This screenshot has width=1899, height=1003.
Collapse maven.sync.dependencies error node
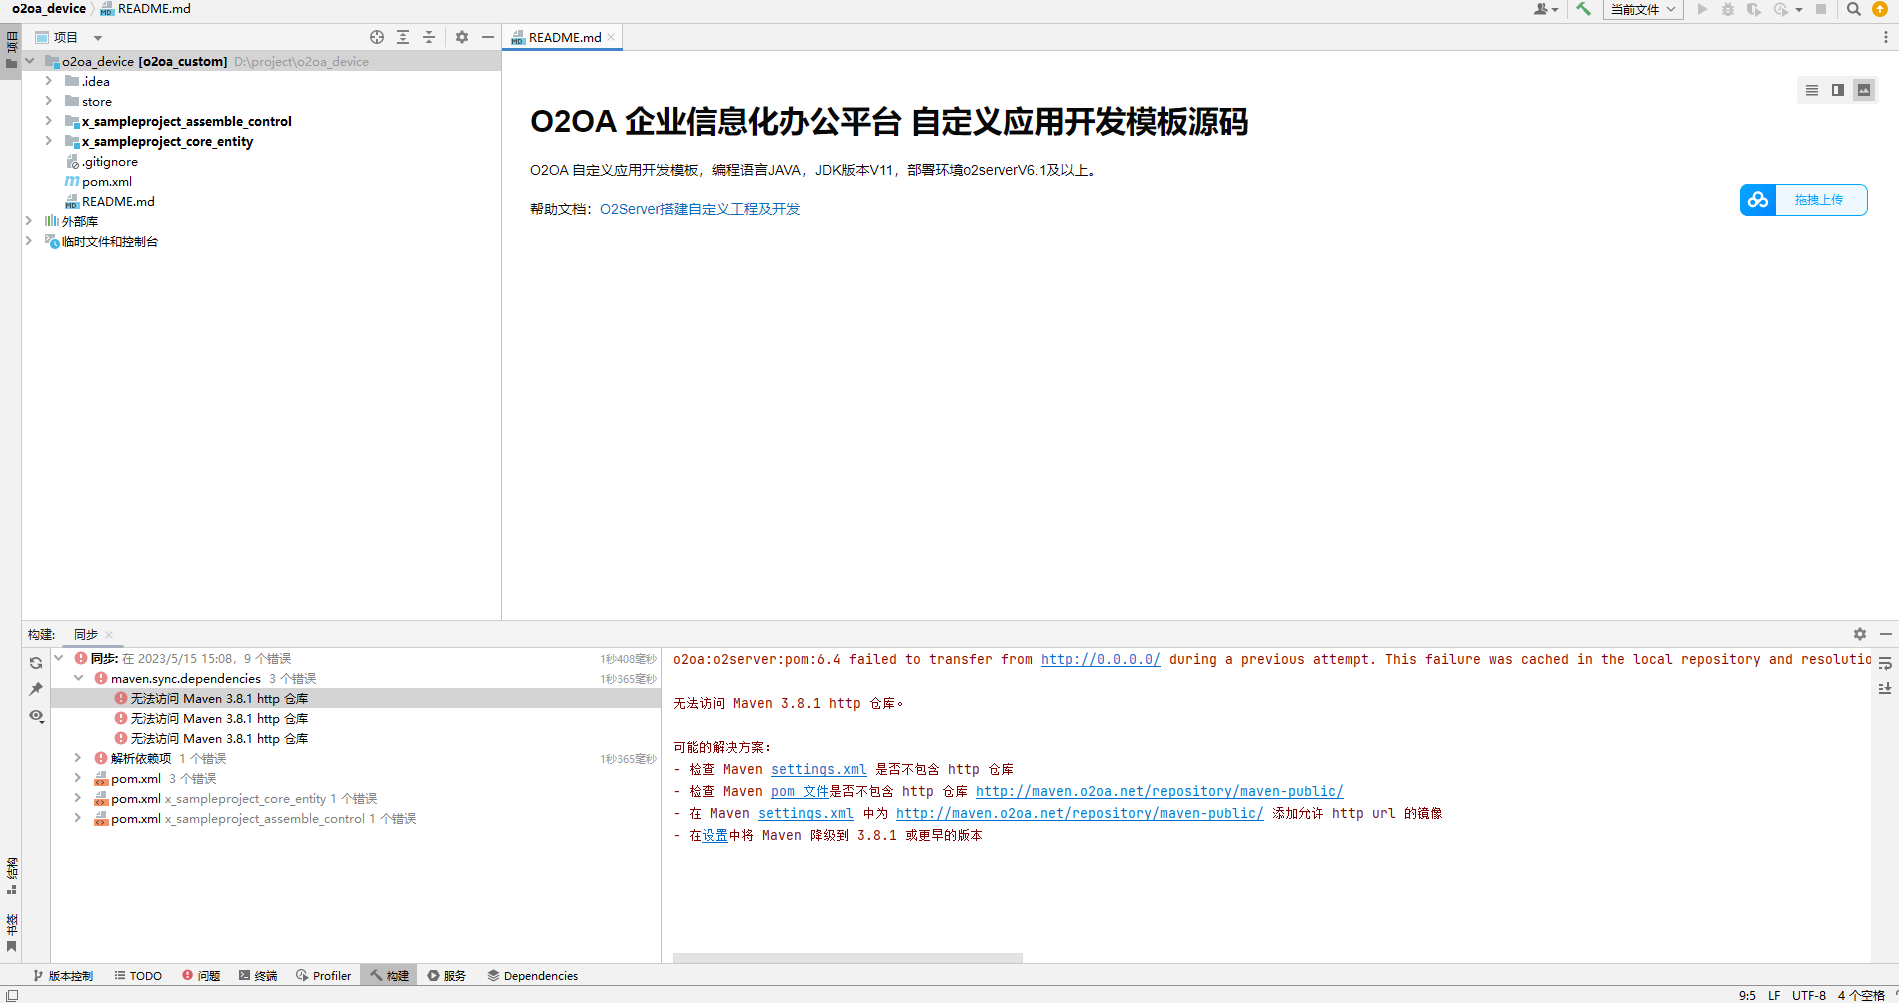[x=79, y=678]
